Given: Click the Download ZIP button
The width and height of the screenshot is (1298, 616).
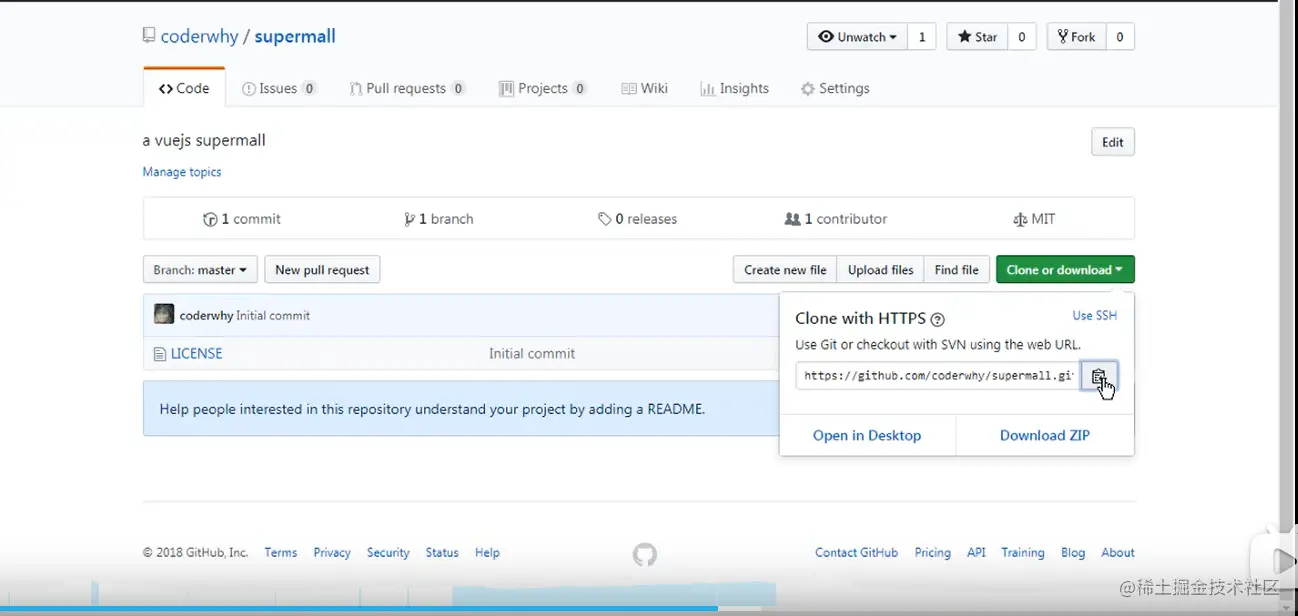Looking at the screenshot, I should (1044, 436).
